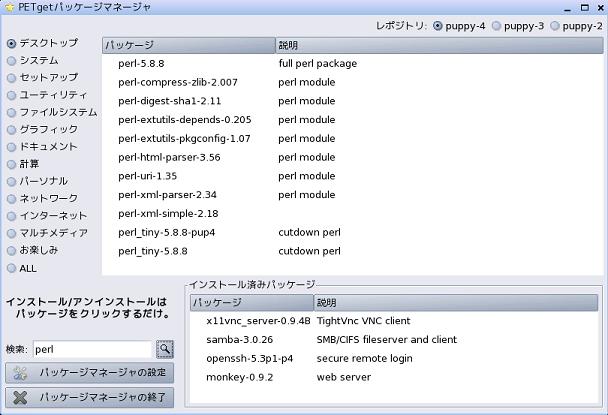Screen dimensions: 608x415
Task: Select the puppy-4 repository radio
Action: click(x=459, y=26)
